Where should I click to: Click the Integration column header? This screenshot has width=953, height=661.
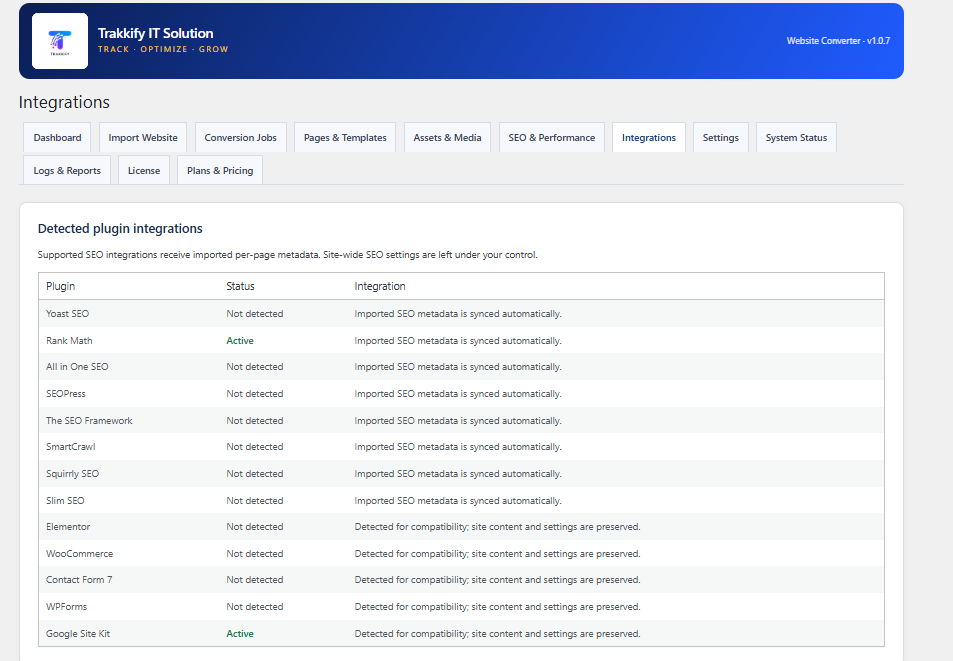tap(380, 286)
